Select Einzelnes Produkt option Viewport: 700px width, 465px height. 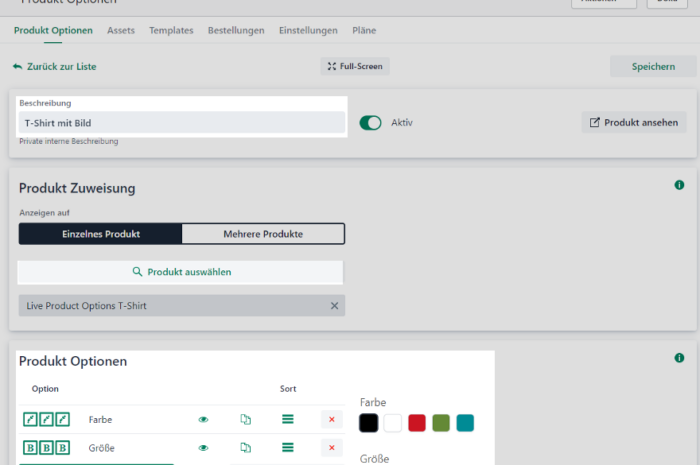pyautogui.click(x=100, y=234)
